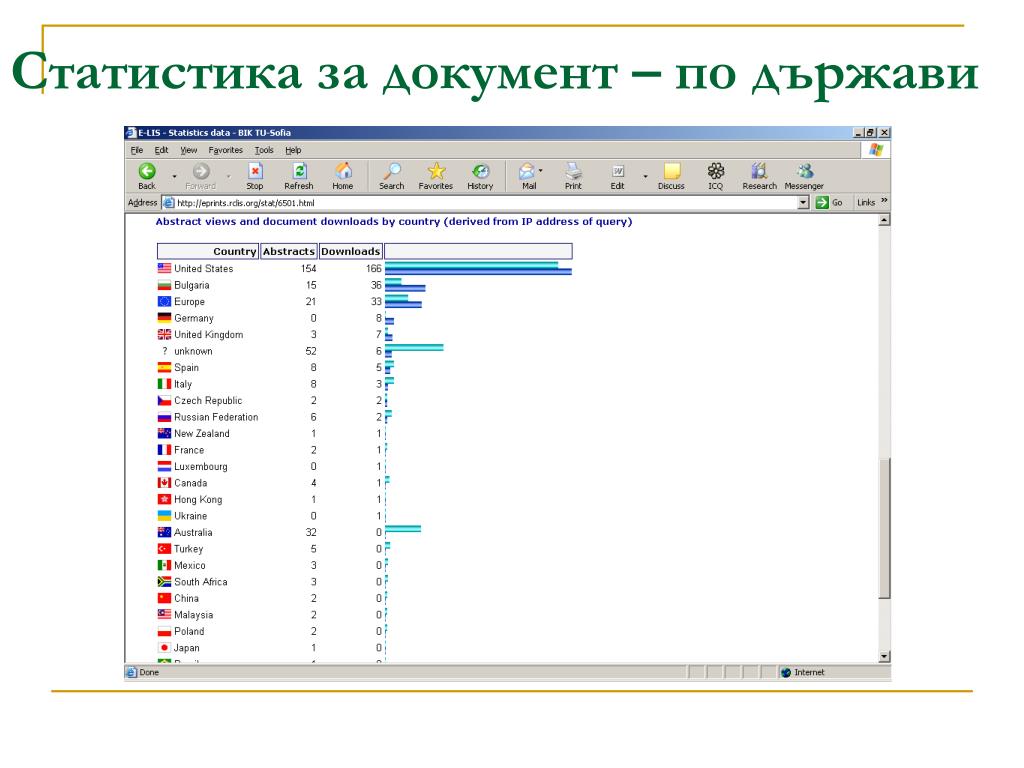Image resolution: width=1024 pixels, height=768 pixels.
Task: Click the 'Czech Republic' country name
Action: point(208,400)
